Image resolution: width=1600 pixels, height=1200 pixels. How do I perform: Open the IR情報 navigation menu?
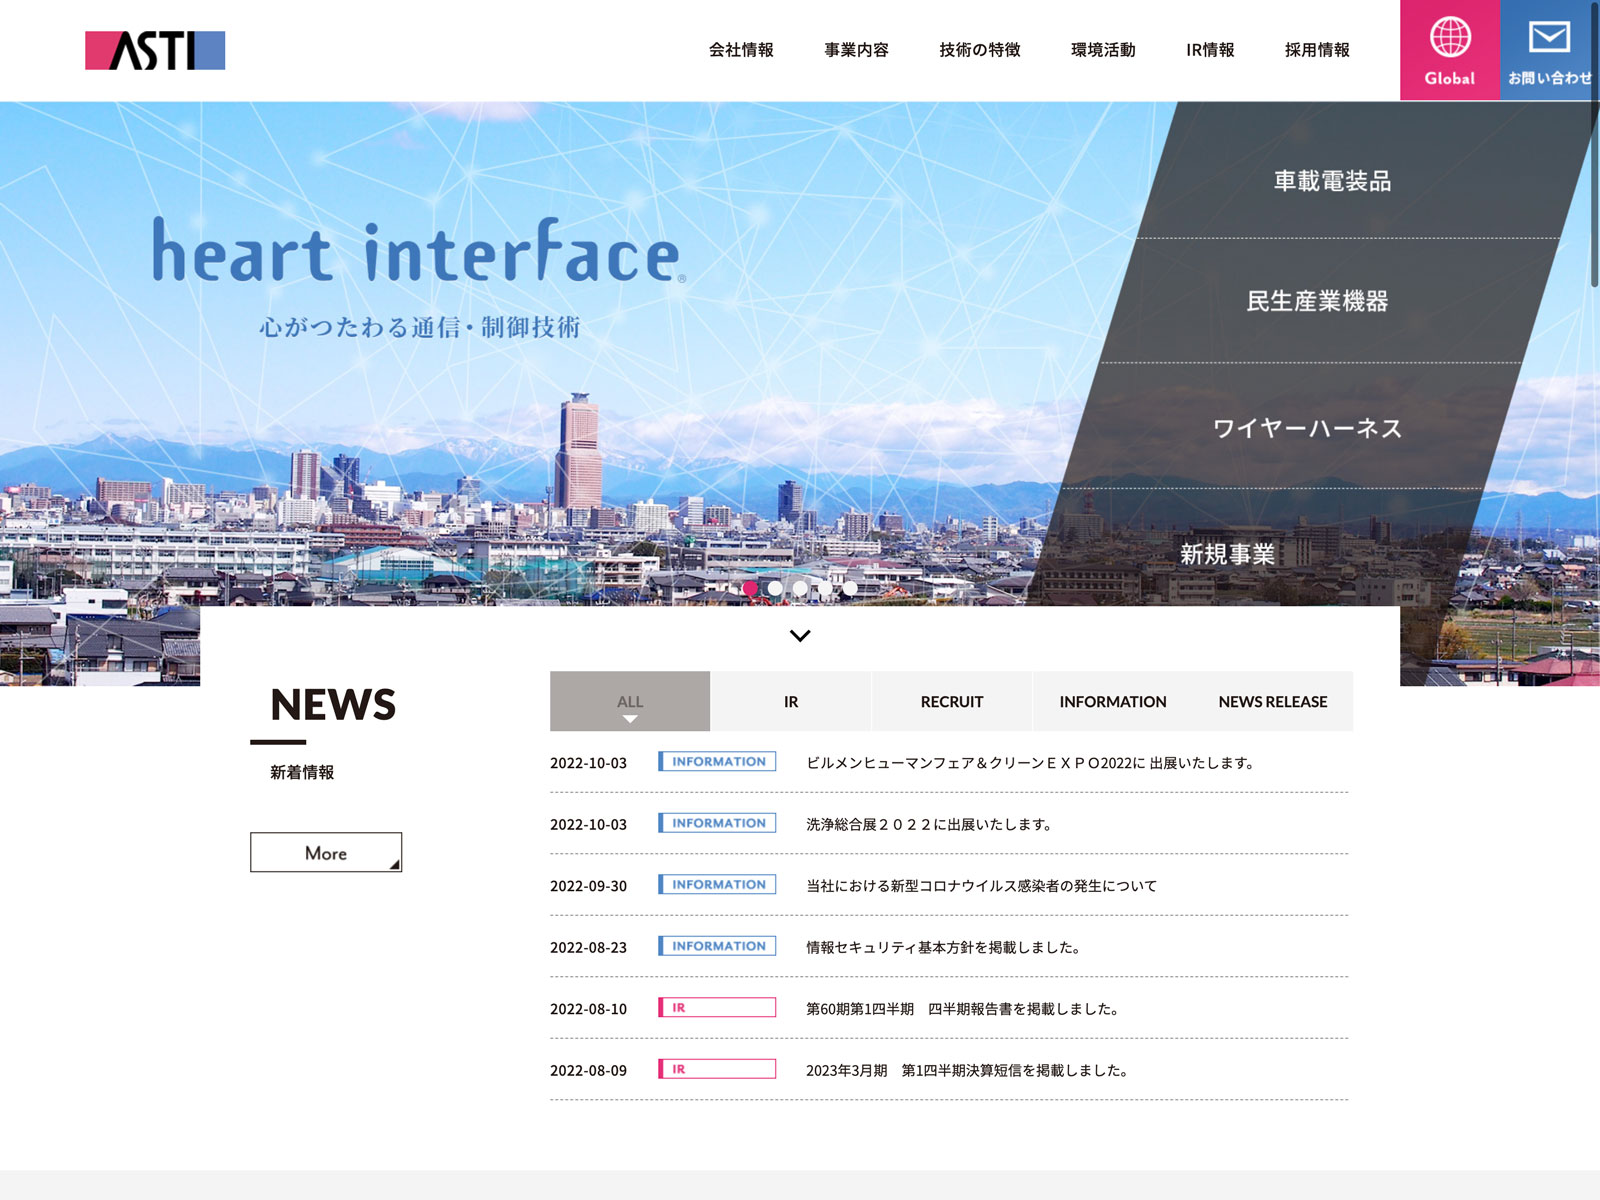(1210, 50)
